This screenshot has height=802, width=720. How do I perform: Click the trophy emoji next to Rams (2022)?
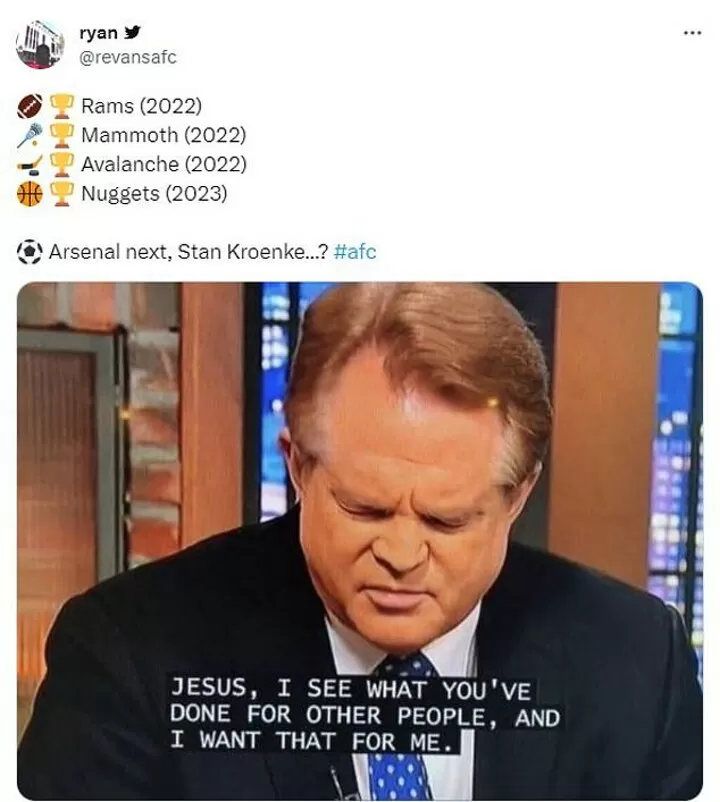pos(61,106)
